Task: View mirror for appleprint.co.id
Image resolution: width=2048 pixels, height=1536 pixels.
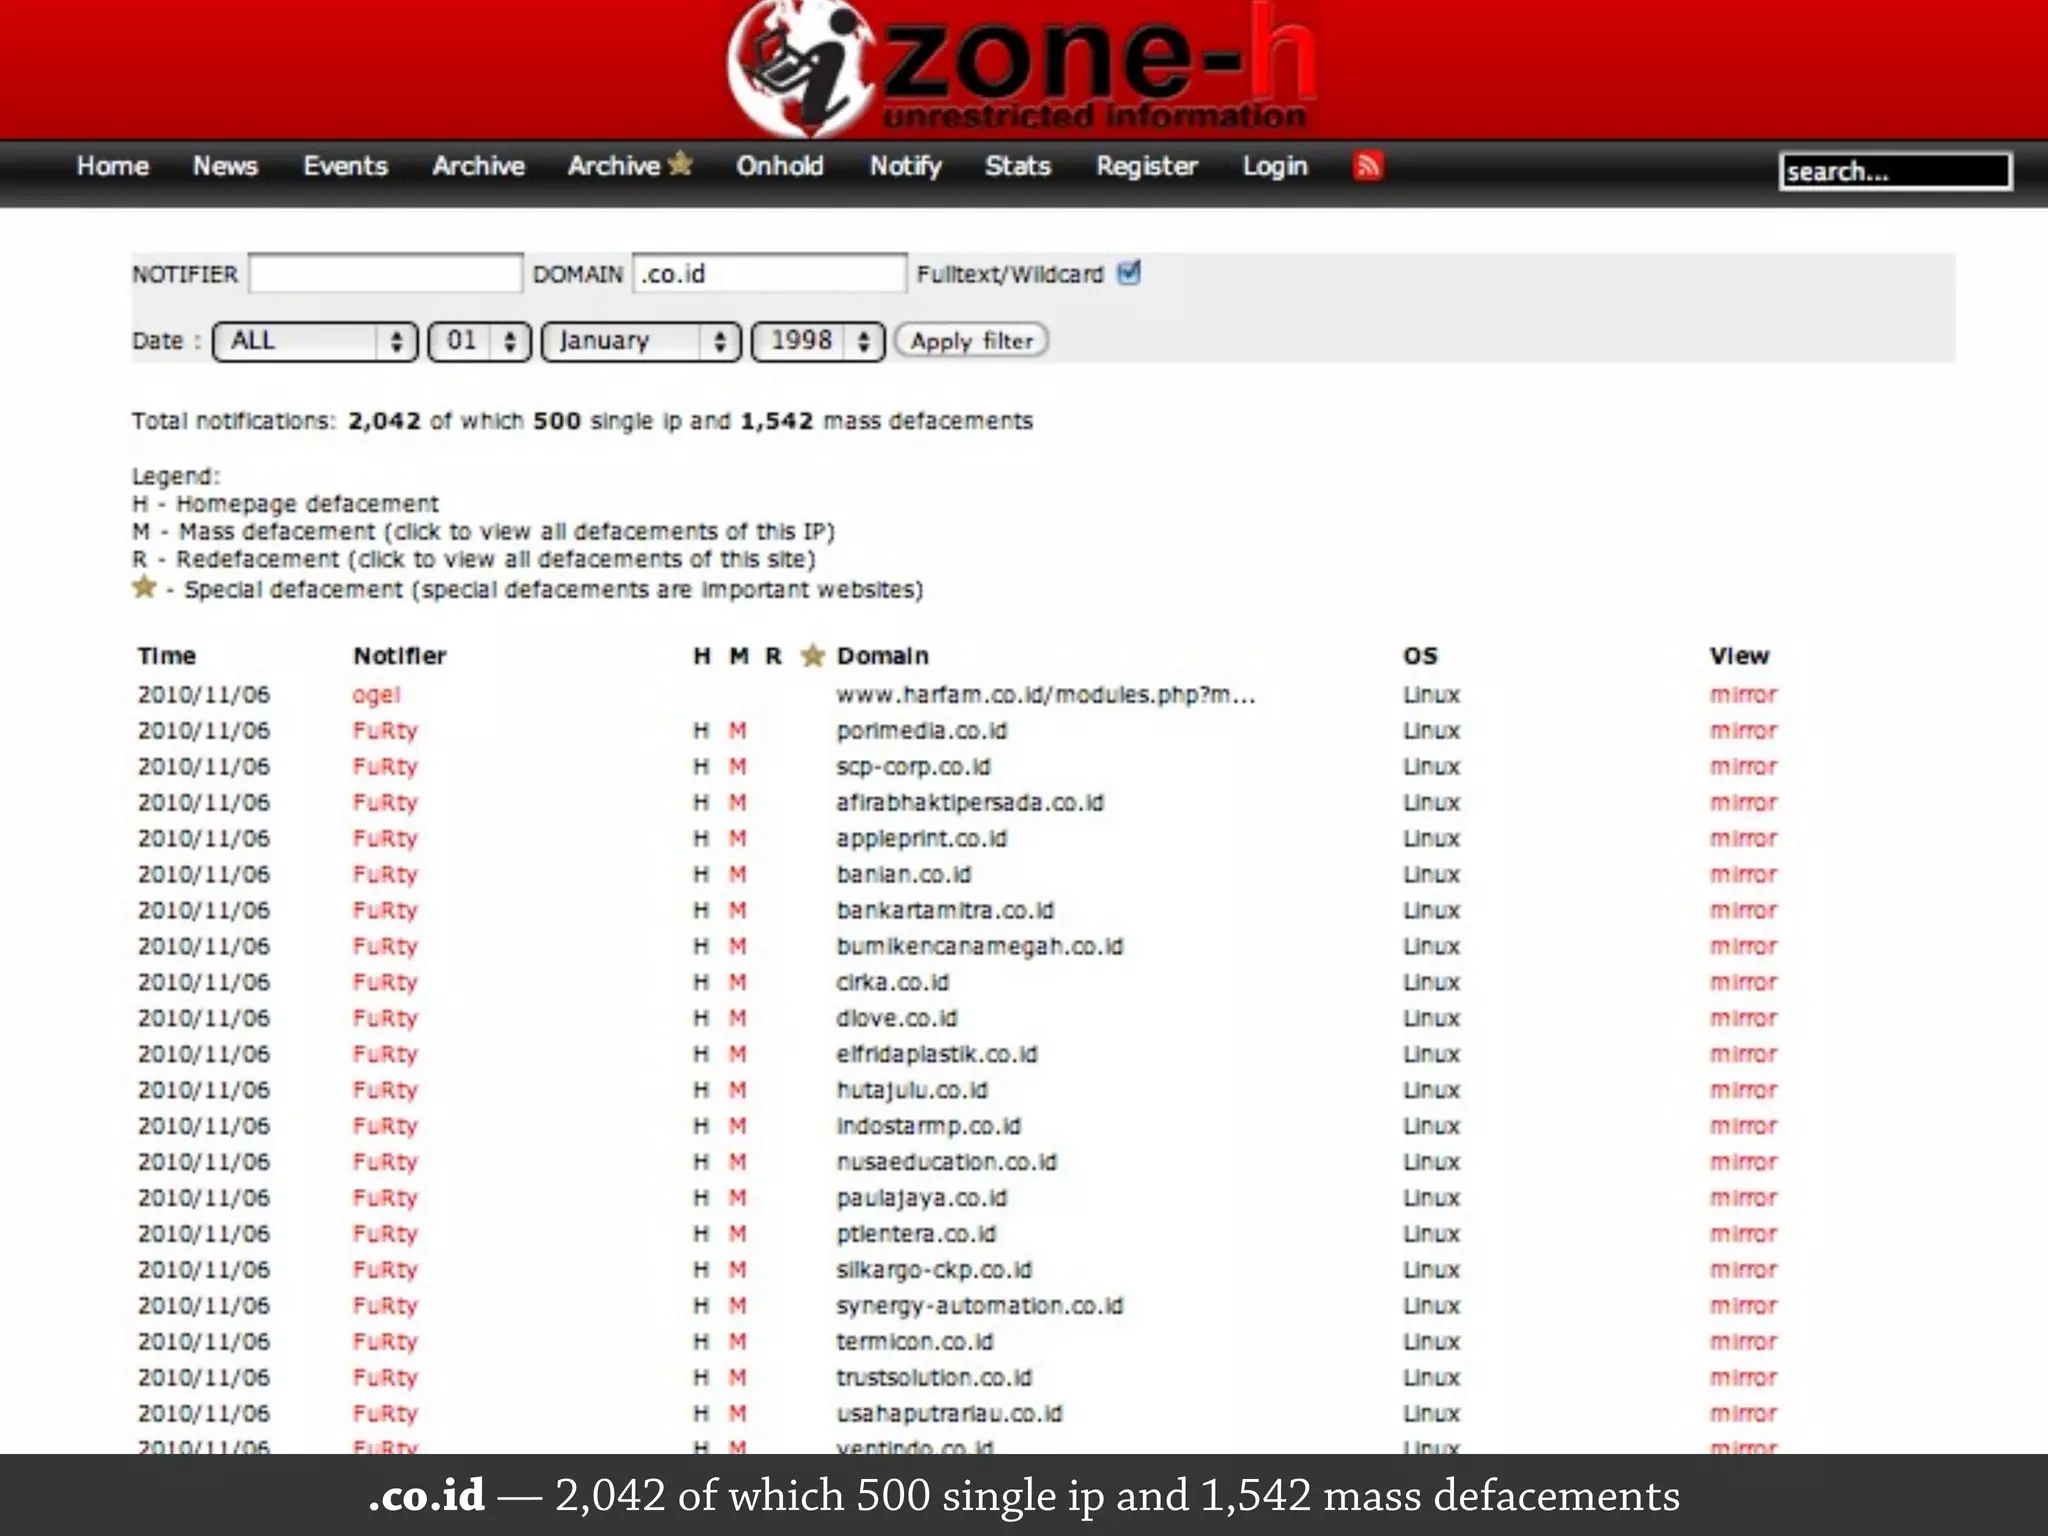Action: point(1743,839)
